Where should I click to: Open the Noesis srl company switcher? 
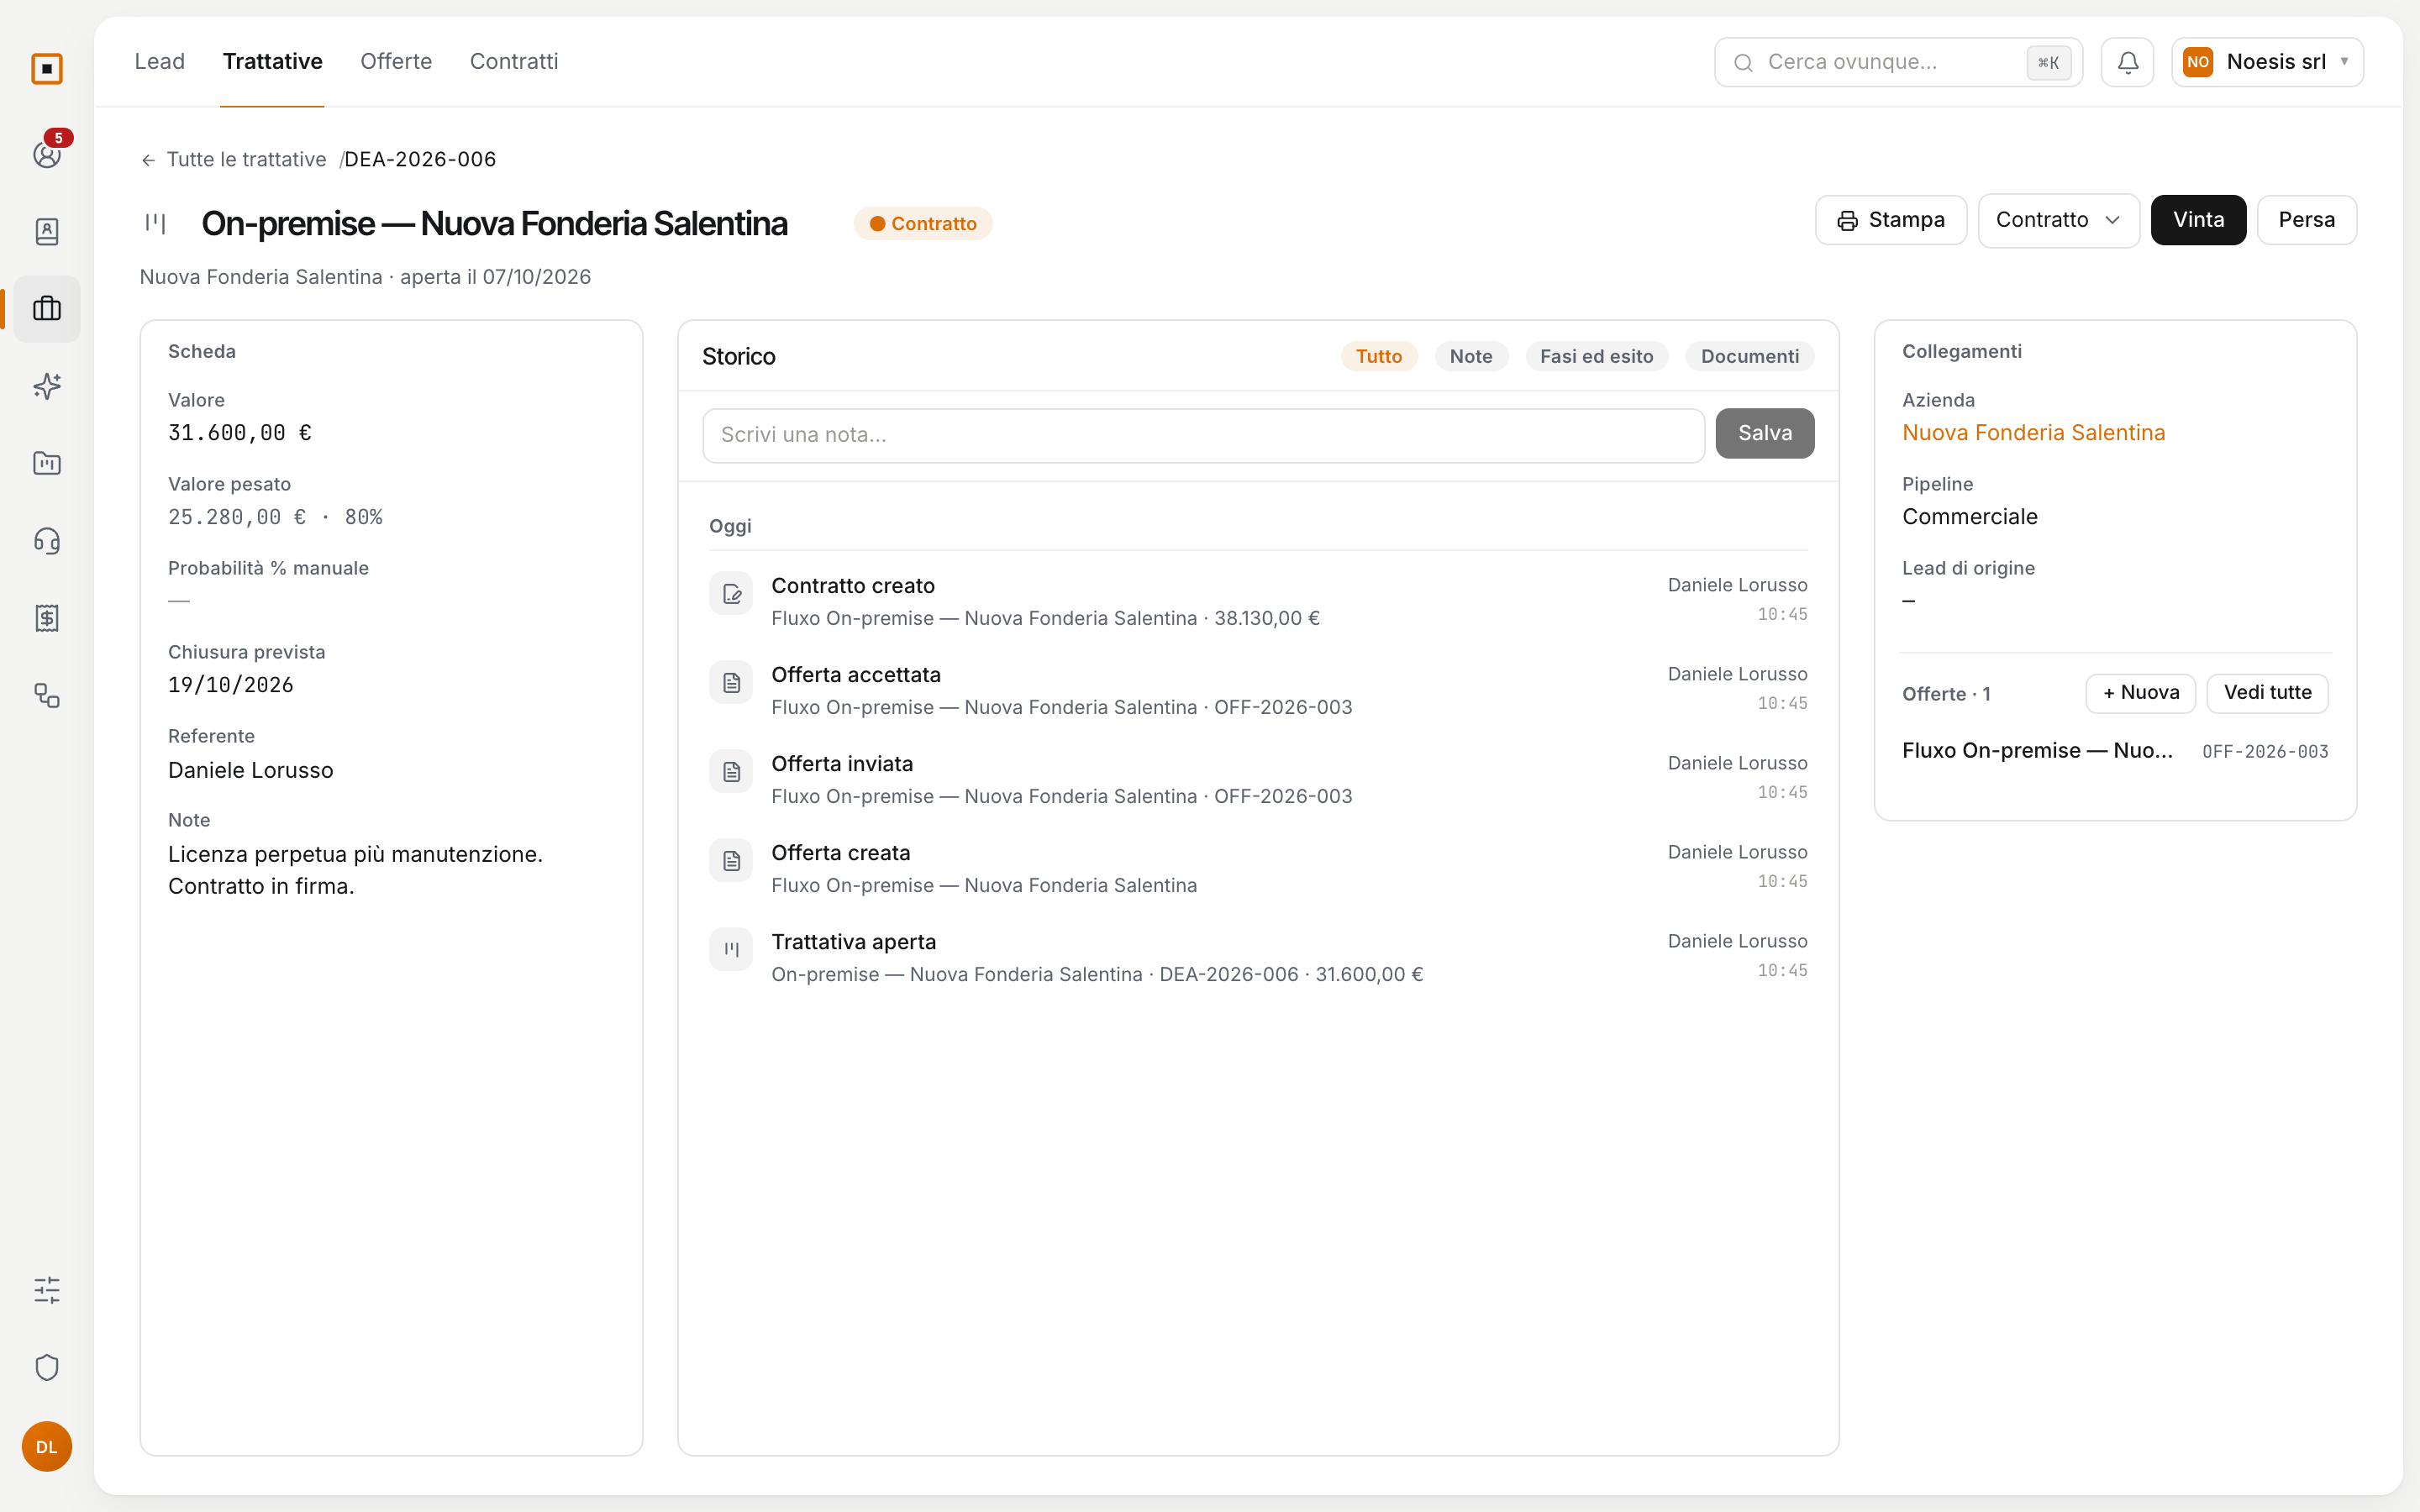tap(2266, 62)
